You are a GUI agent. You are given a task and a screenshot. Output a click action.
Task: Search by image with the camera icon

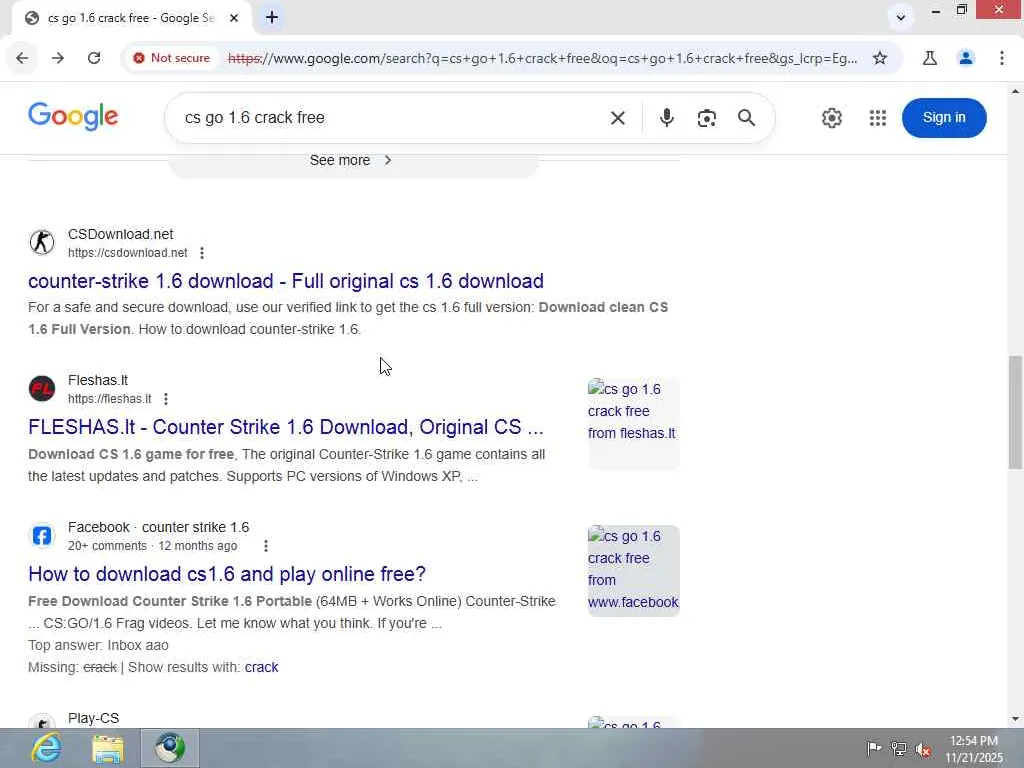click(706, 118)
